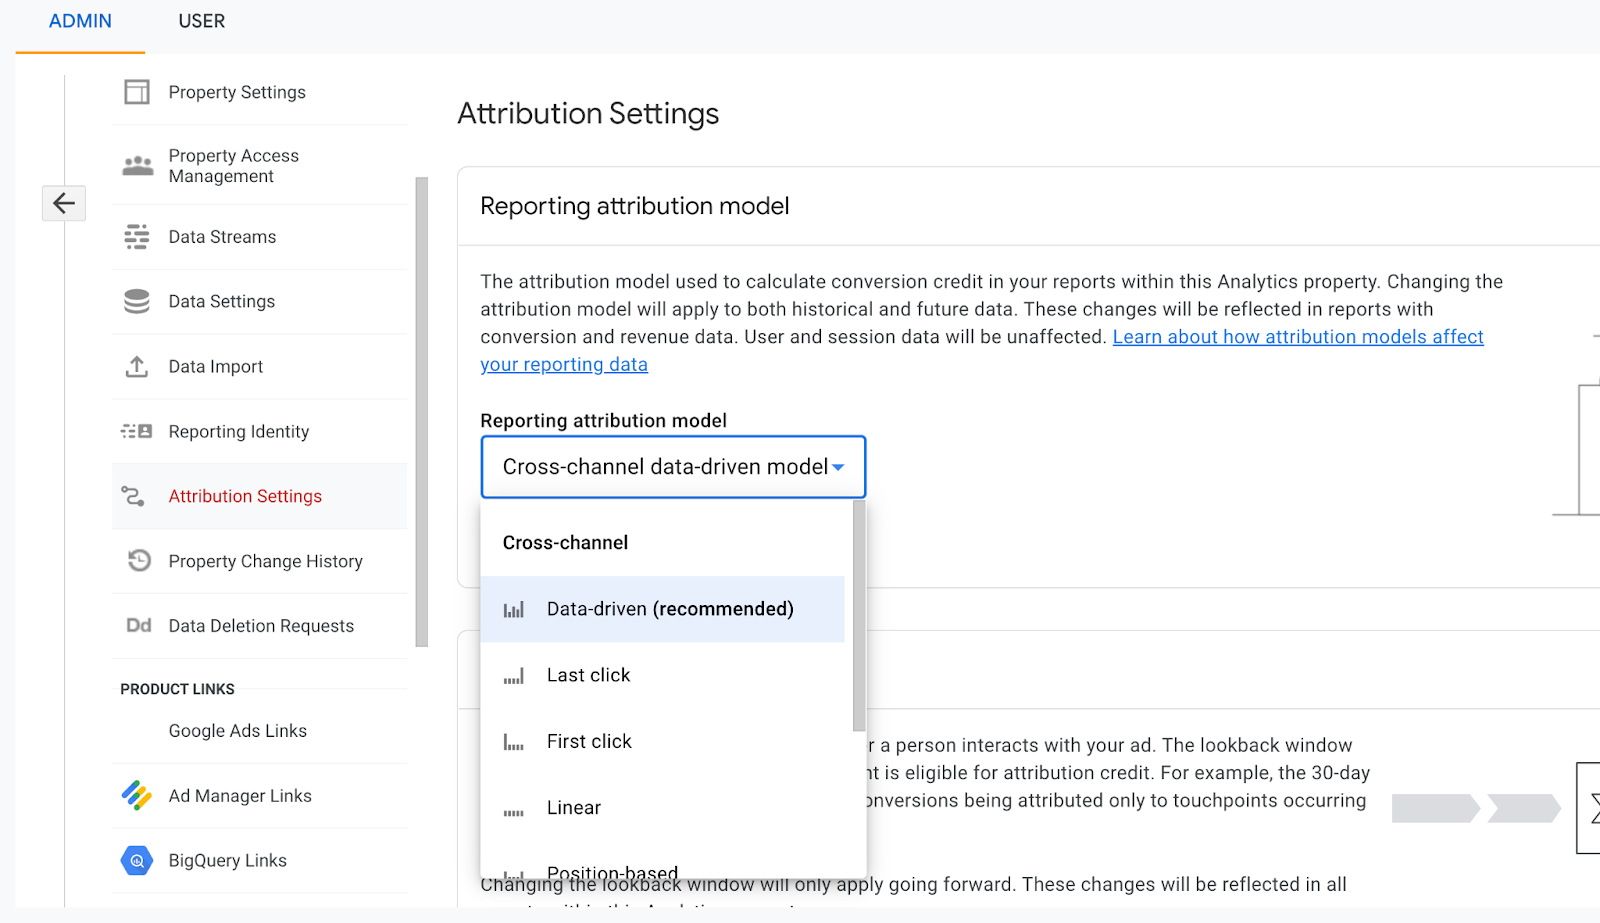Screen dimensions: 1600x923
Task: Select the Data Import upload icon
Action: (137, 366)
